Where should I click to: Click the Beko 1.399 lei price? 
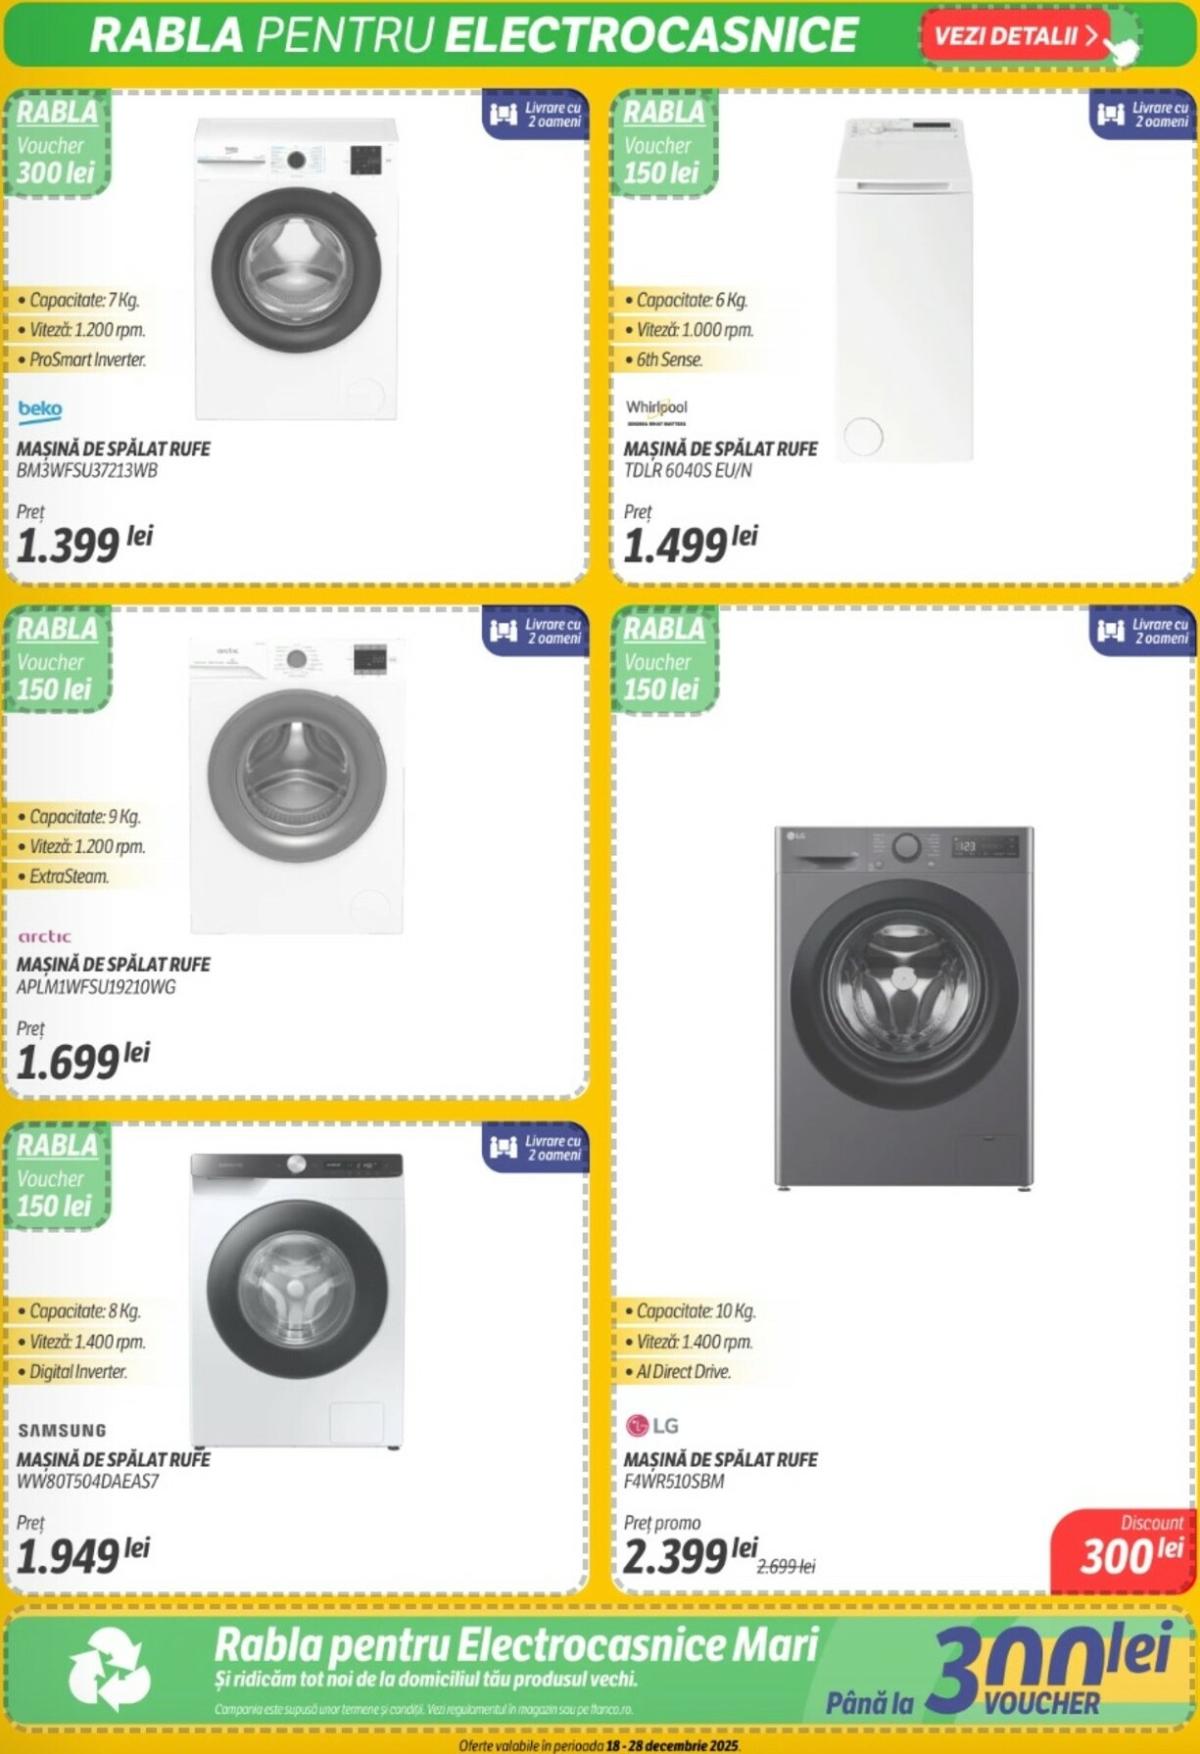tap(84, 543)
